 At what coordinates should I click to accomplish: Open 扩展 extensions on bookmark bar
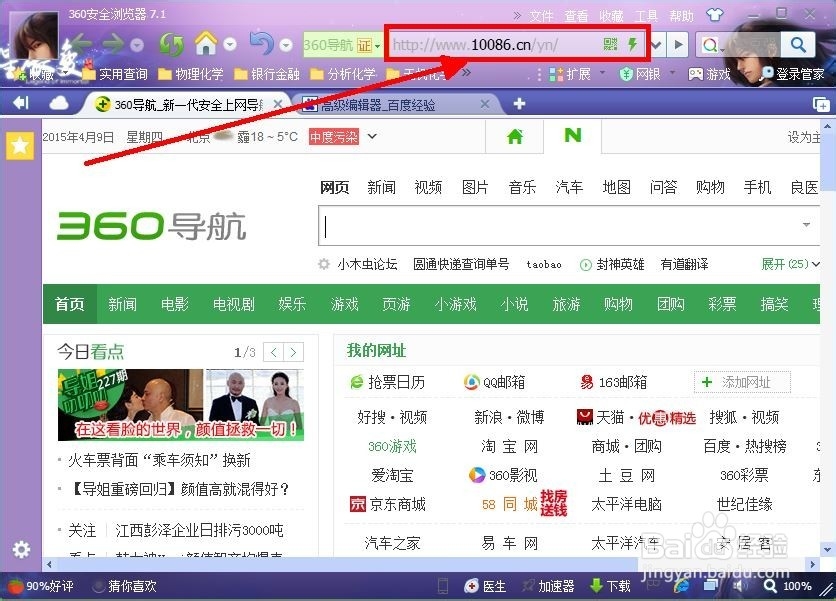pyautogui.click(x=570, y=74)
